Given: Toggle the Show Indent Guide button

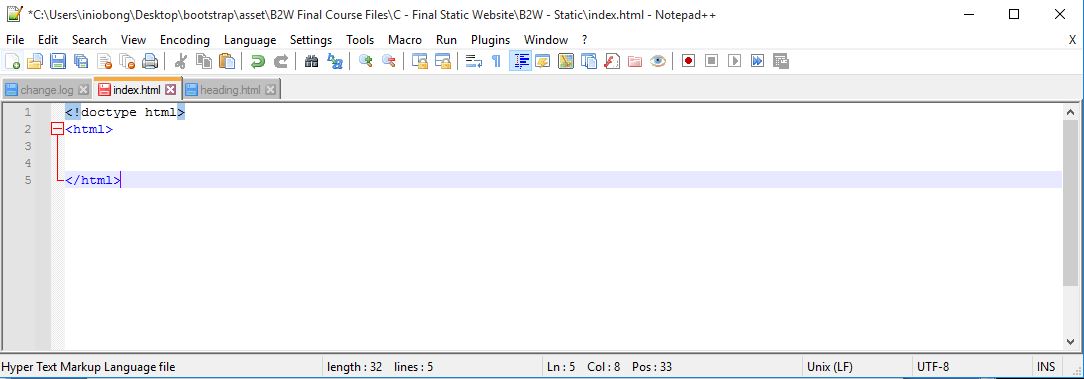Looking at the screenshot, I should point(520,62).
